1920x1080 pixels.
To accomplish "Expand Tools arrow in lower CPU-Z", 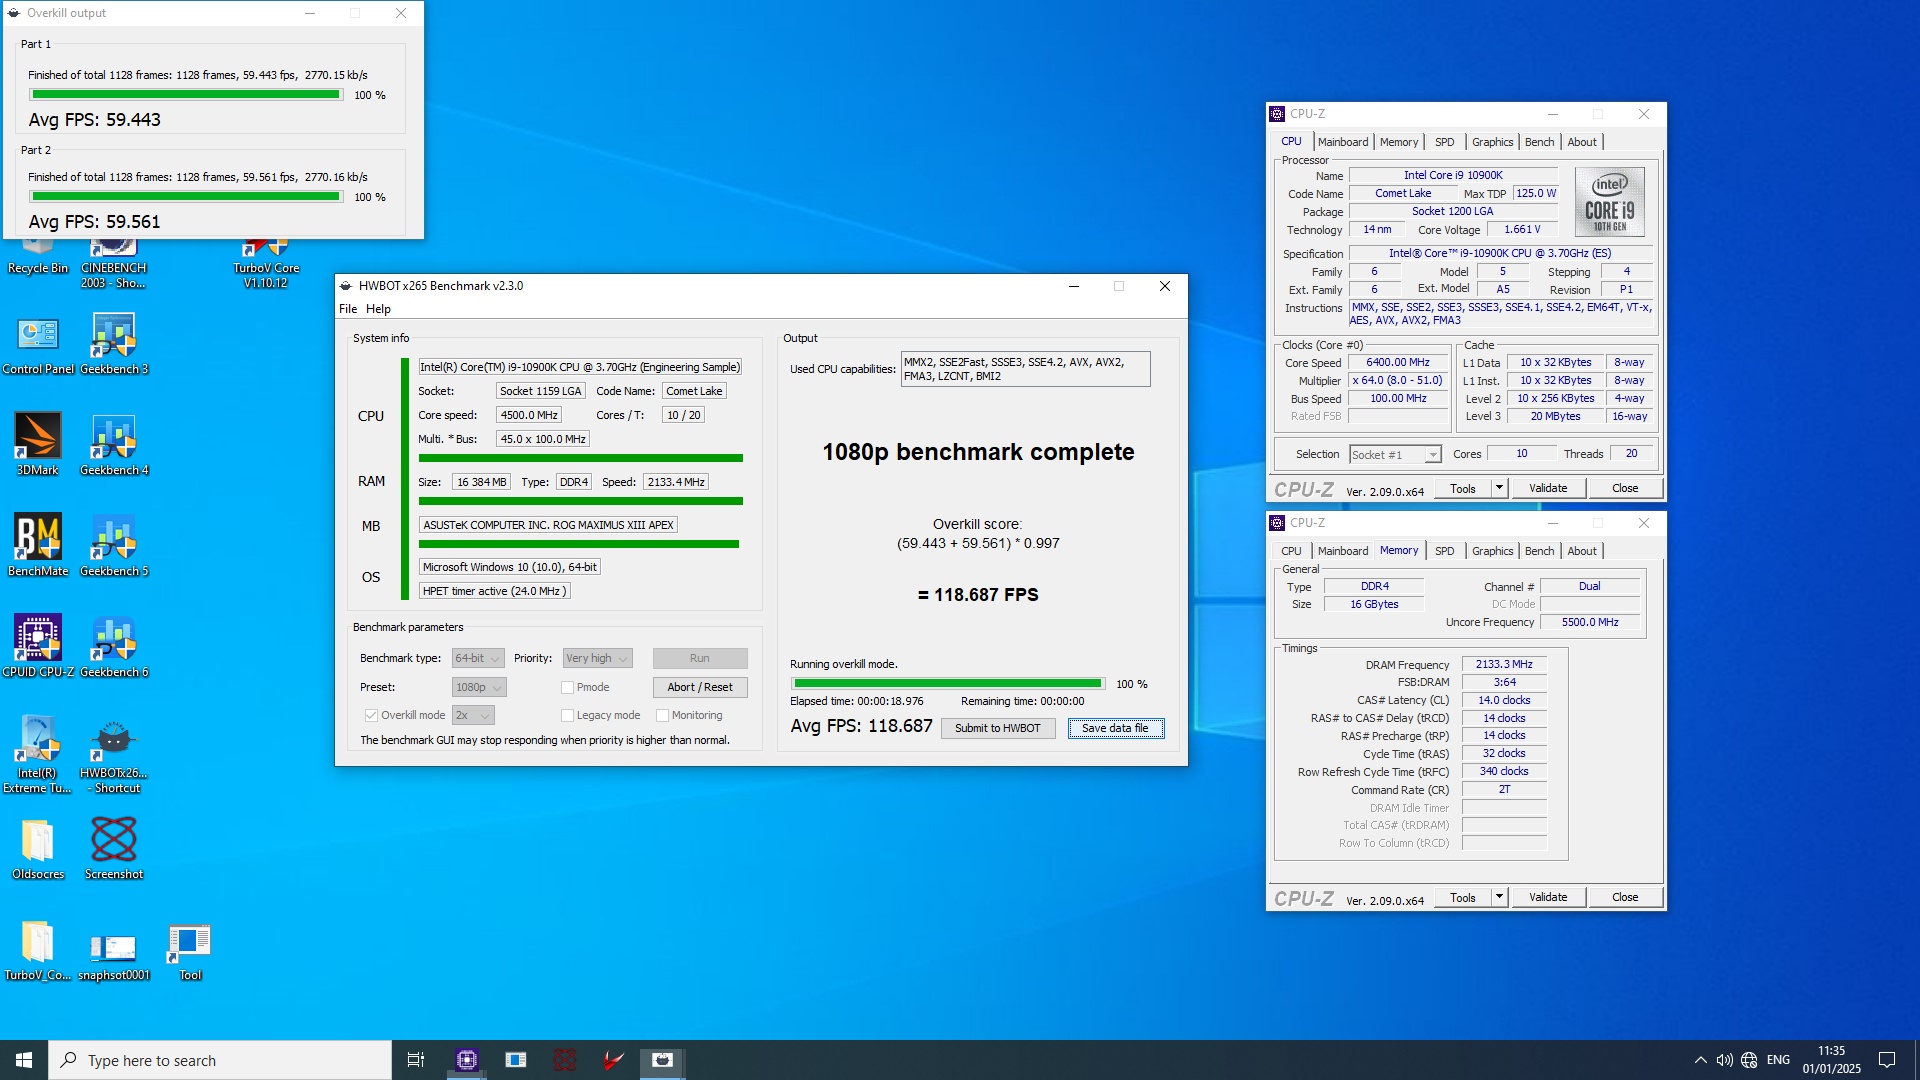I will 1499,897.
